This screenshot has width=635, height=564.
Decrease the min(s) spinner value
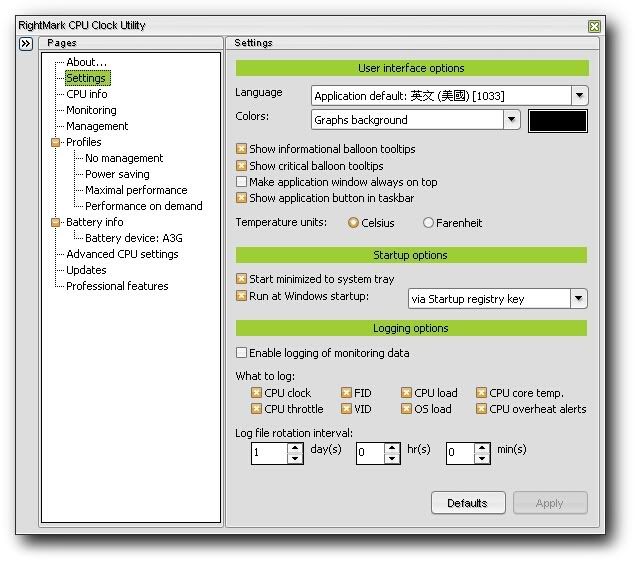(482, 458)
